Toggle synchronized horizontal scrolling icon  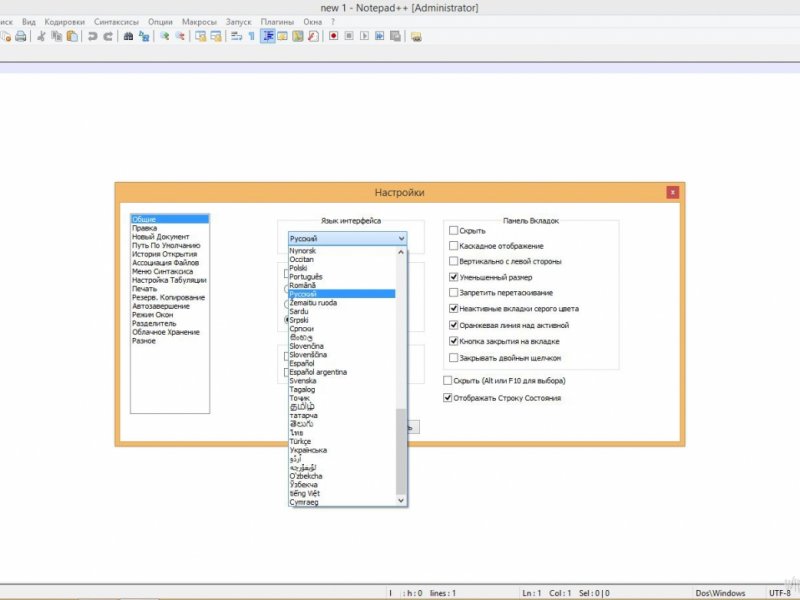click(216, 36)
